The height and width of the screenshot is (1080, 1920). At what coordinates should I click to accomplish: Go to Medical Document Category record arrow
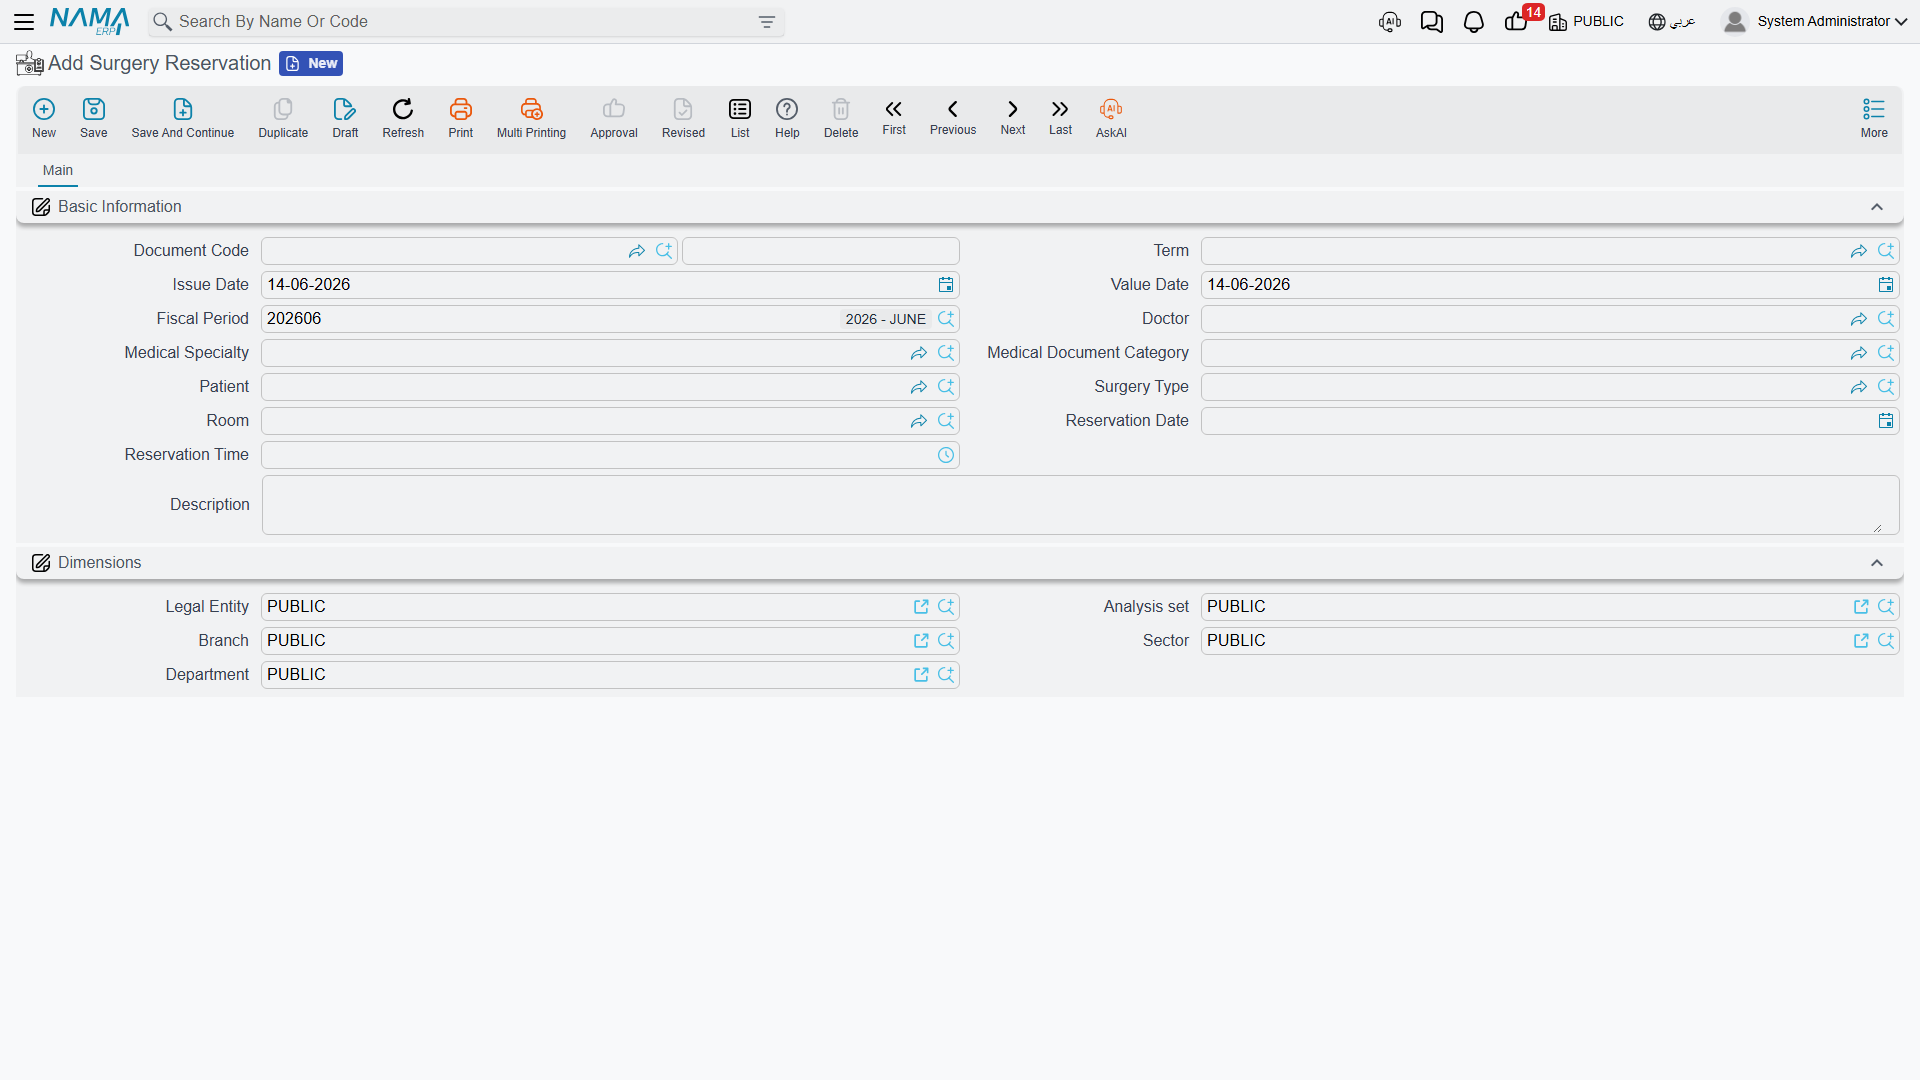pyautogui.click(x=1859, y=353)
